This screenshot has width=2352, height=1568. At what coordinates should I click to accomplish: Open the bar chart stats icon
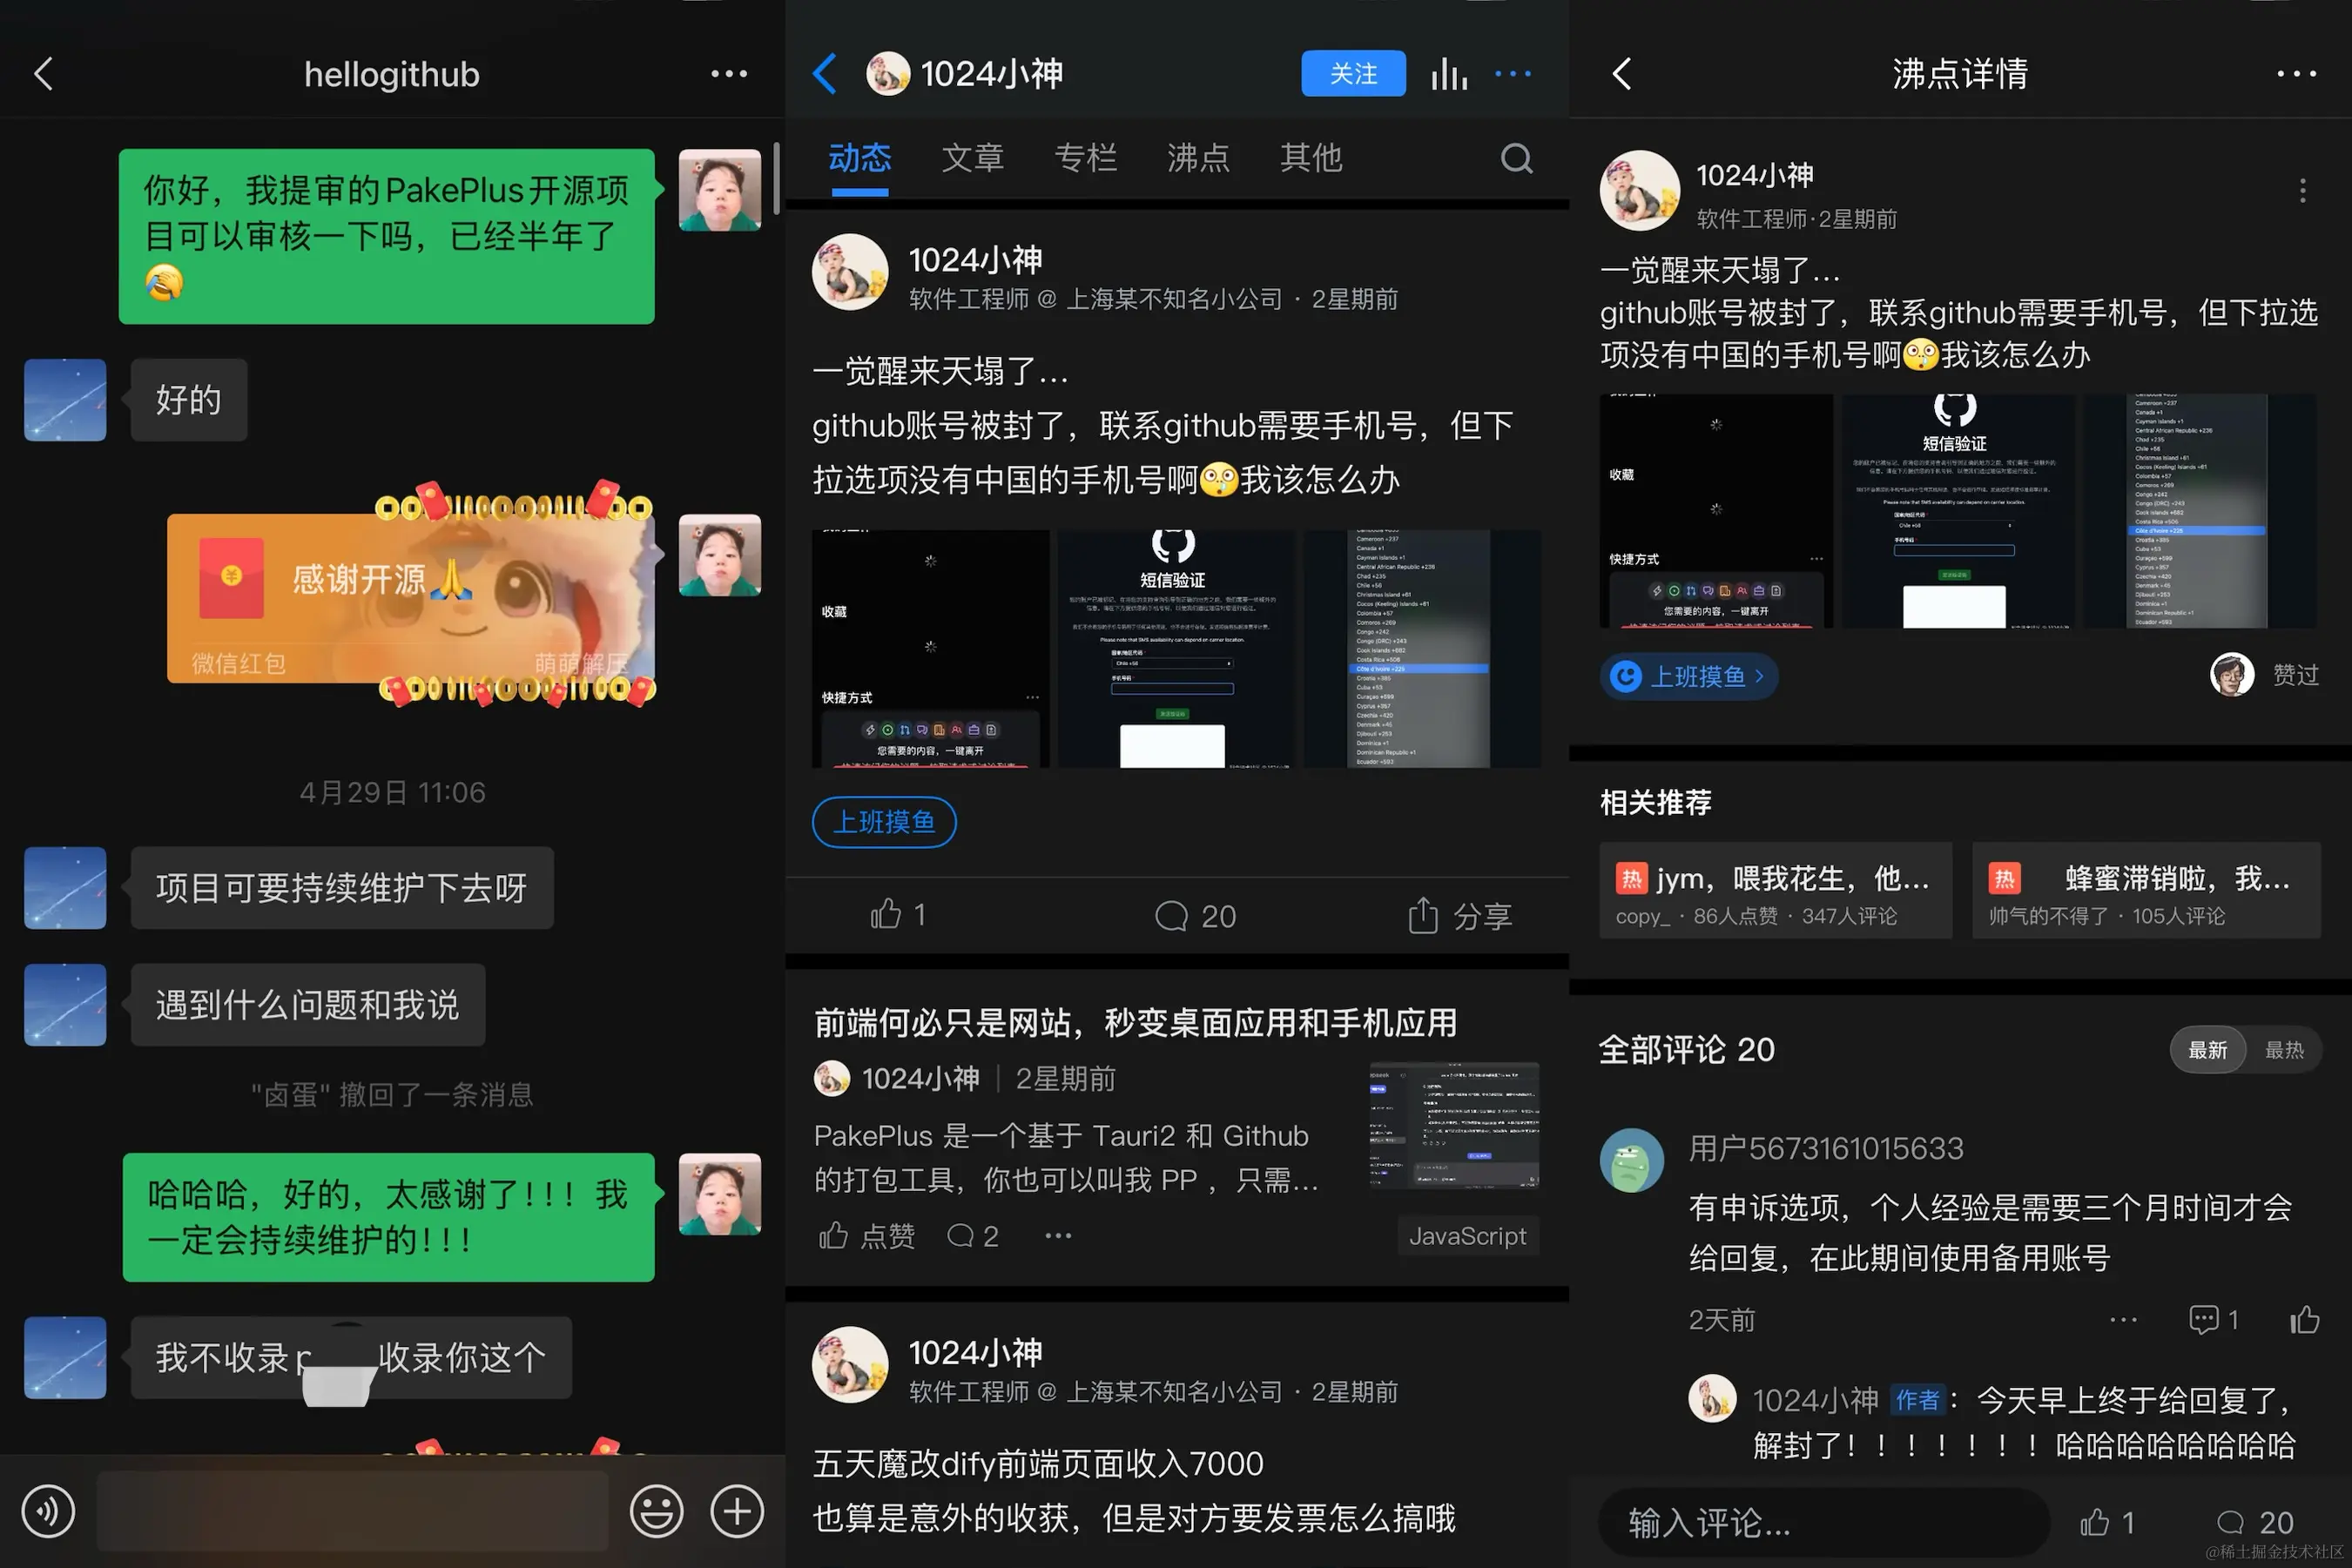click(x=1449, y=74)
